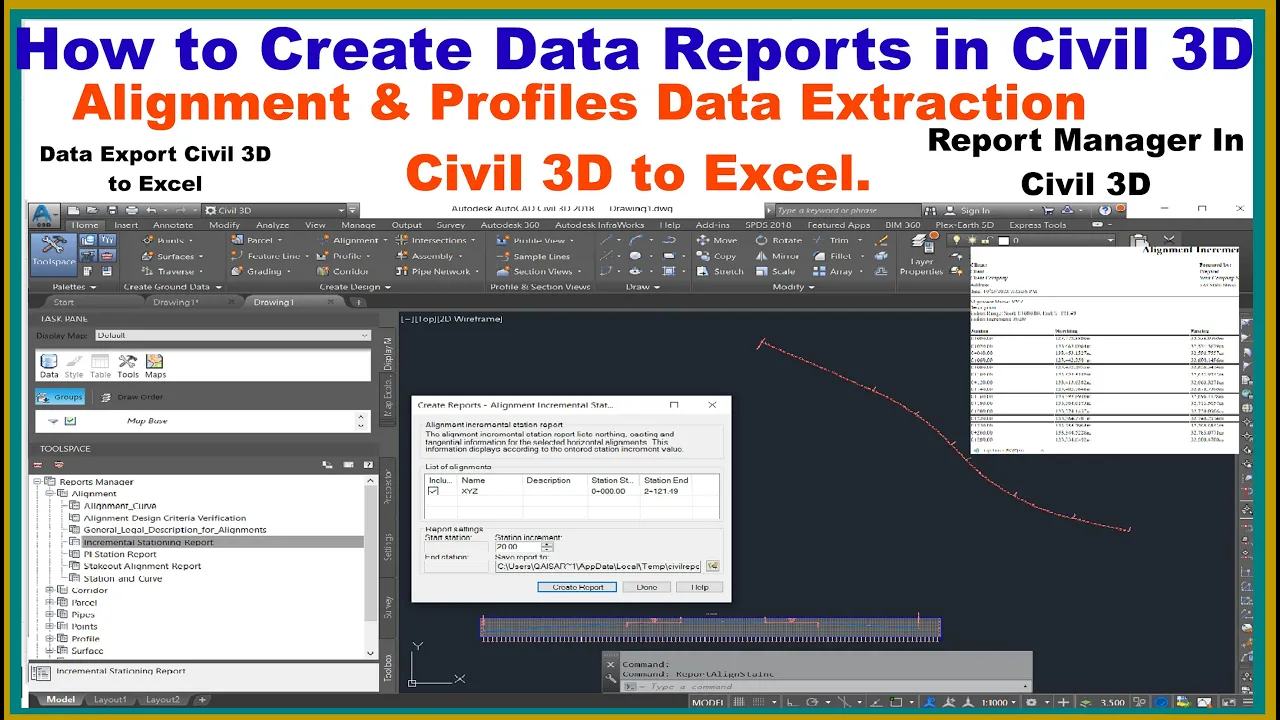1280x720 pixels.
Task: Click the Done button
Action: click(646, 587)
